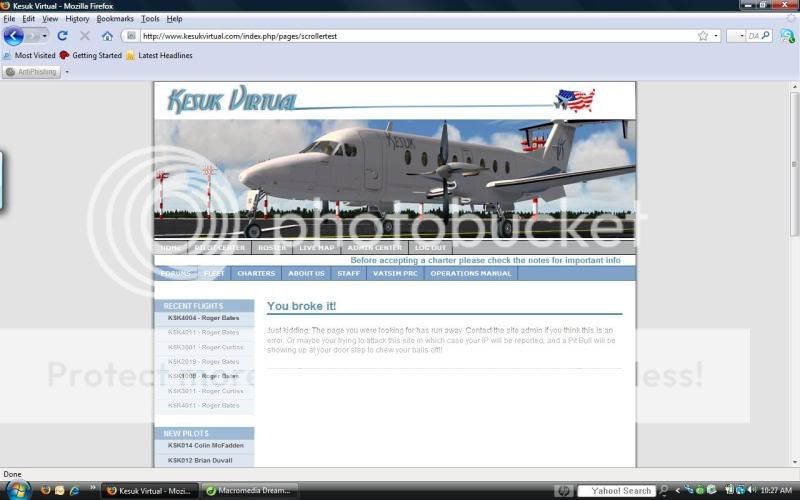
Task: Select the CHARTERS navigation tab
Action: point(256,273)
